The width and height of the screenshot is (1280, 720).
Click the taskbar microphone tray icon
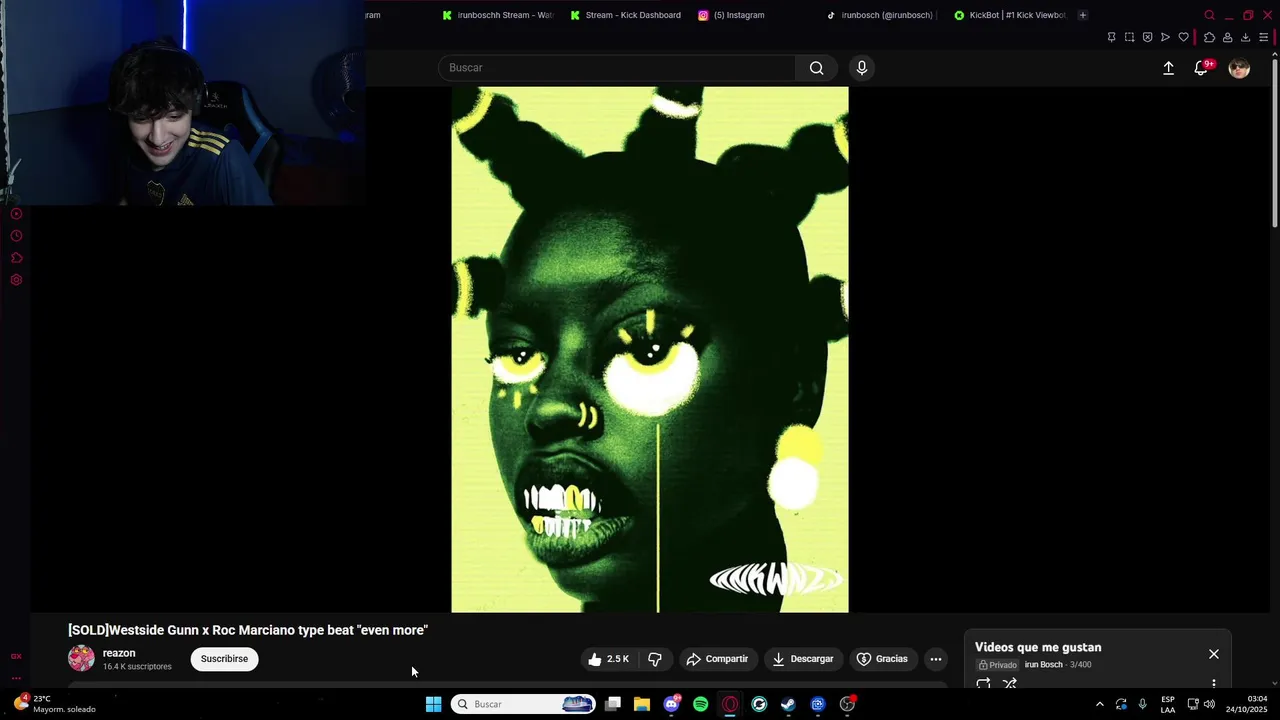[x=1143, y=704]
